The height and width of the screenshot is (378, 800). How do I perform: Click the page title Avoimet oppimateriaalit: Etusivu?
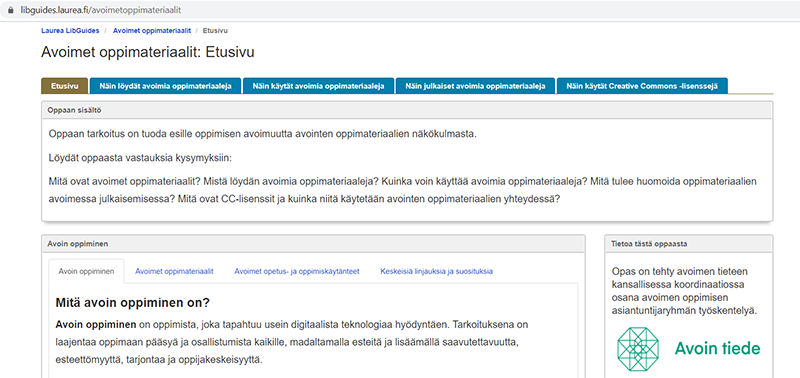[147, 53]
